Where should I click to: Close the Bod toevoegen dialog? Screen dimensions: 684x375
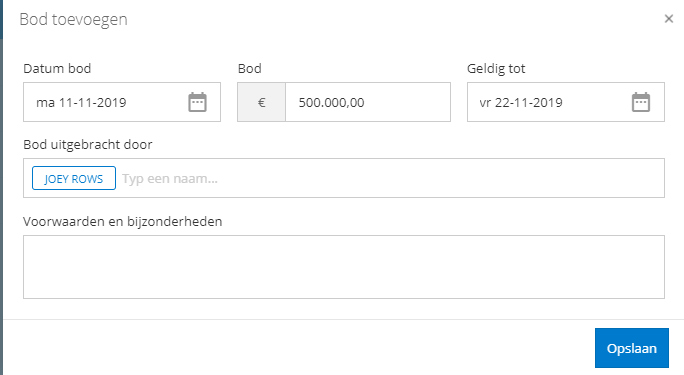[669, 19]
